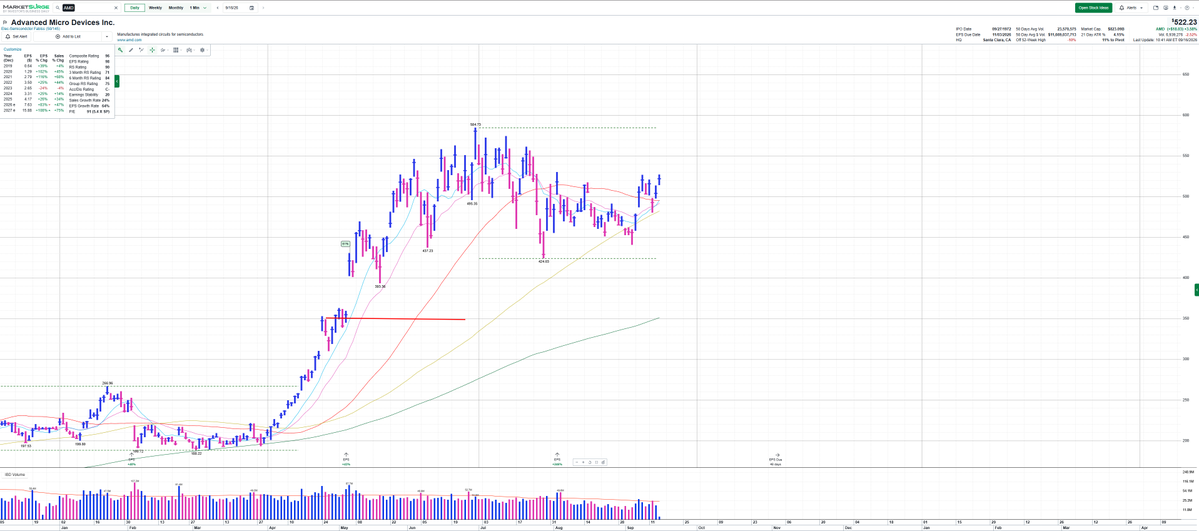Click the IBD Volume label
Viewport: 1199px width, 531px height.
pos(17,474)
